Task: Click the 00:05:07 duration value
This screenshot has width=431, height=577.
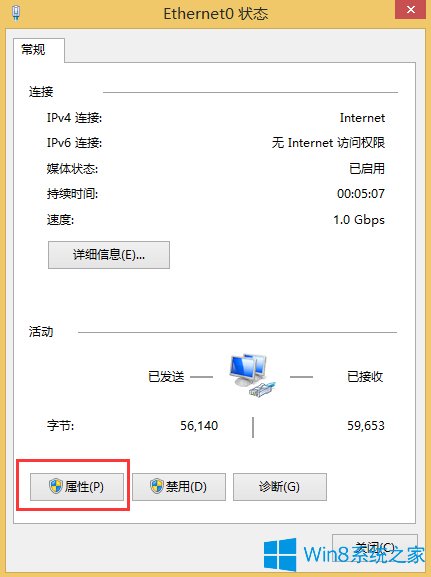Action: pyautogui.click(x=361, y=194)
